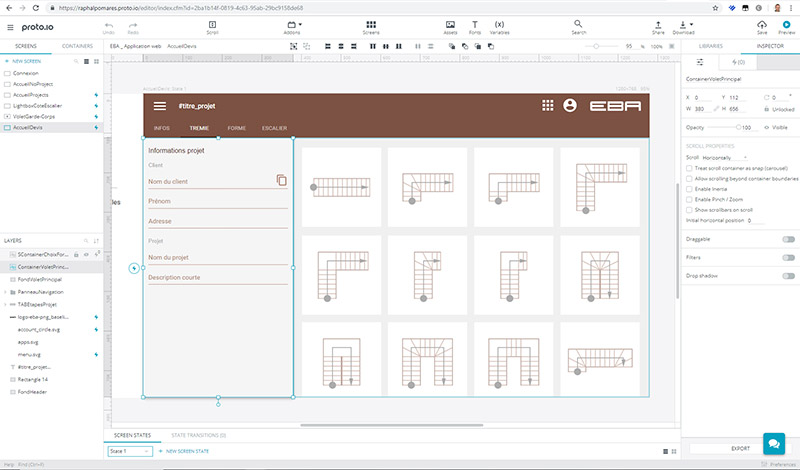Viewport: 800px width, 470px height.
Task: Open the Variables panel icon
Action: [x=499, y=24]
